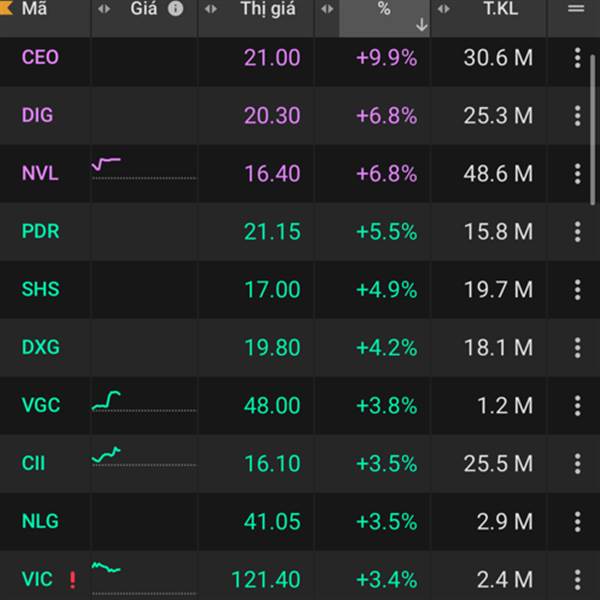The image size is (600, 600).
Task: Select the Thị giá column header
Action: [268, 9]
